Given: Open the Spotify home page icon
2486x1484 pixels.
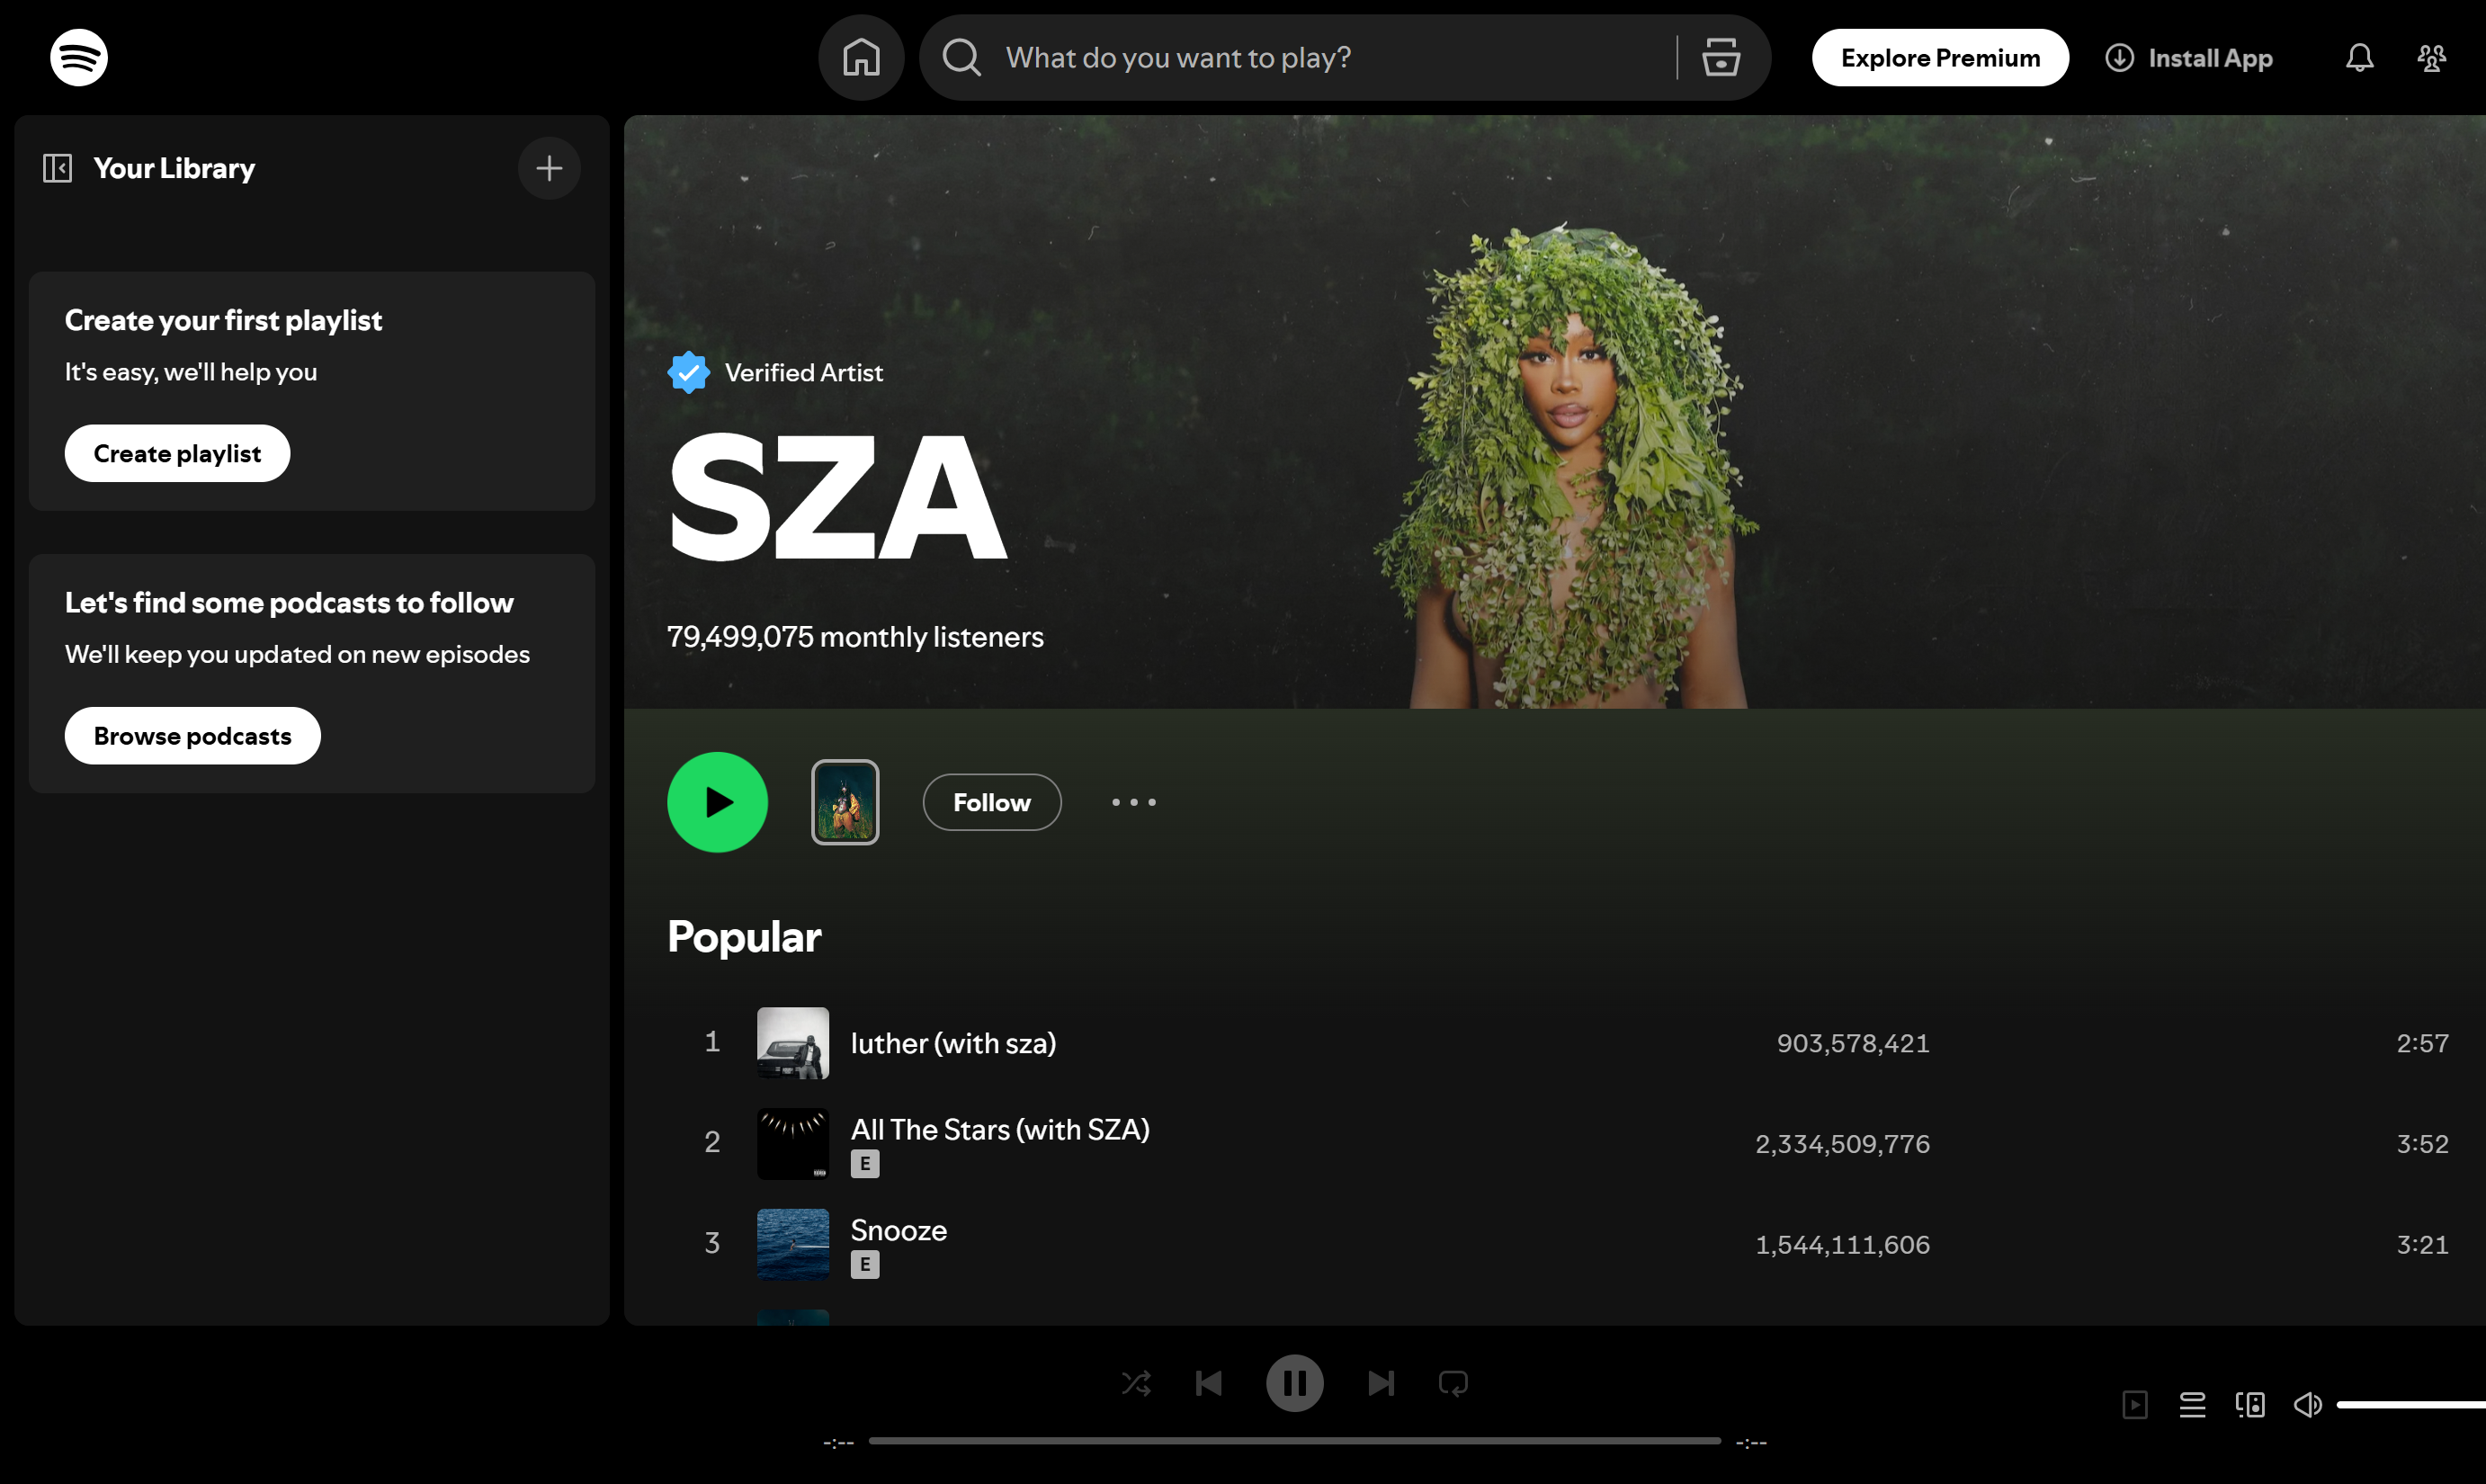Looking at the screenshot, I should [861, 57].
